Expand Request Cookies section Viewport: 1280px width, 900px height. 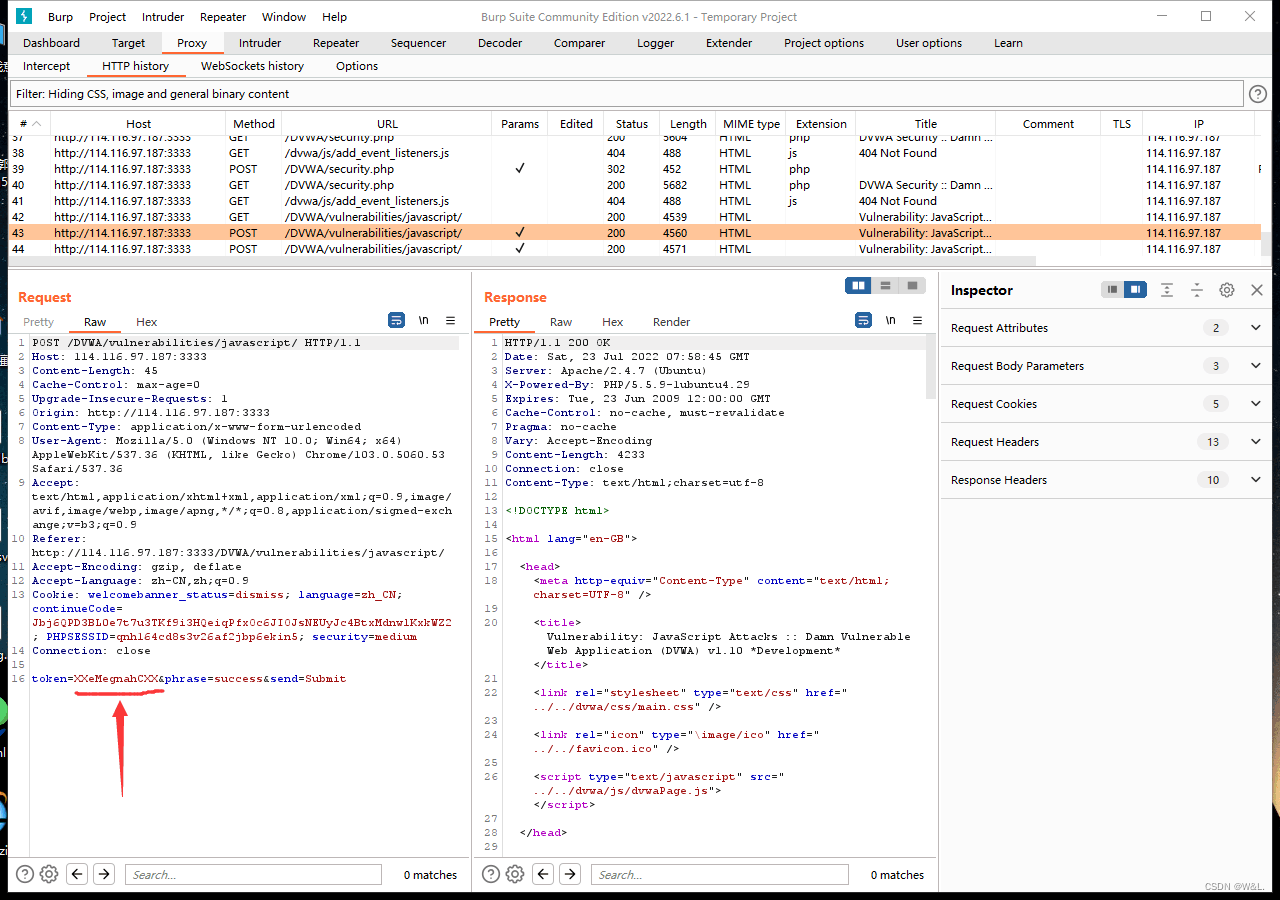1256,404
